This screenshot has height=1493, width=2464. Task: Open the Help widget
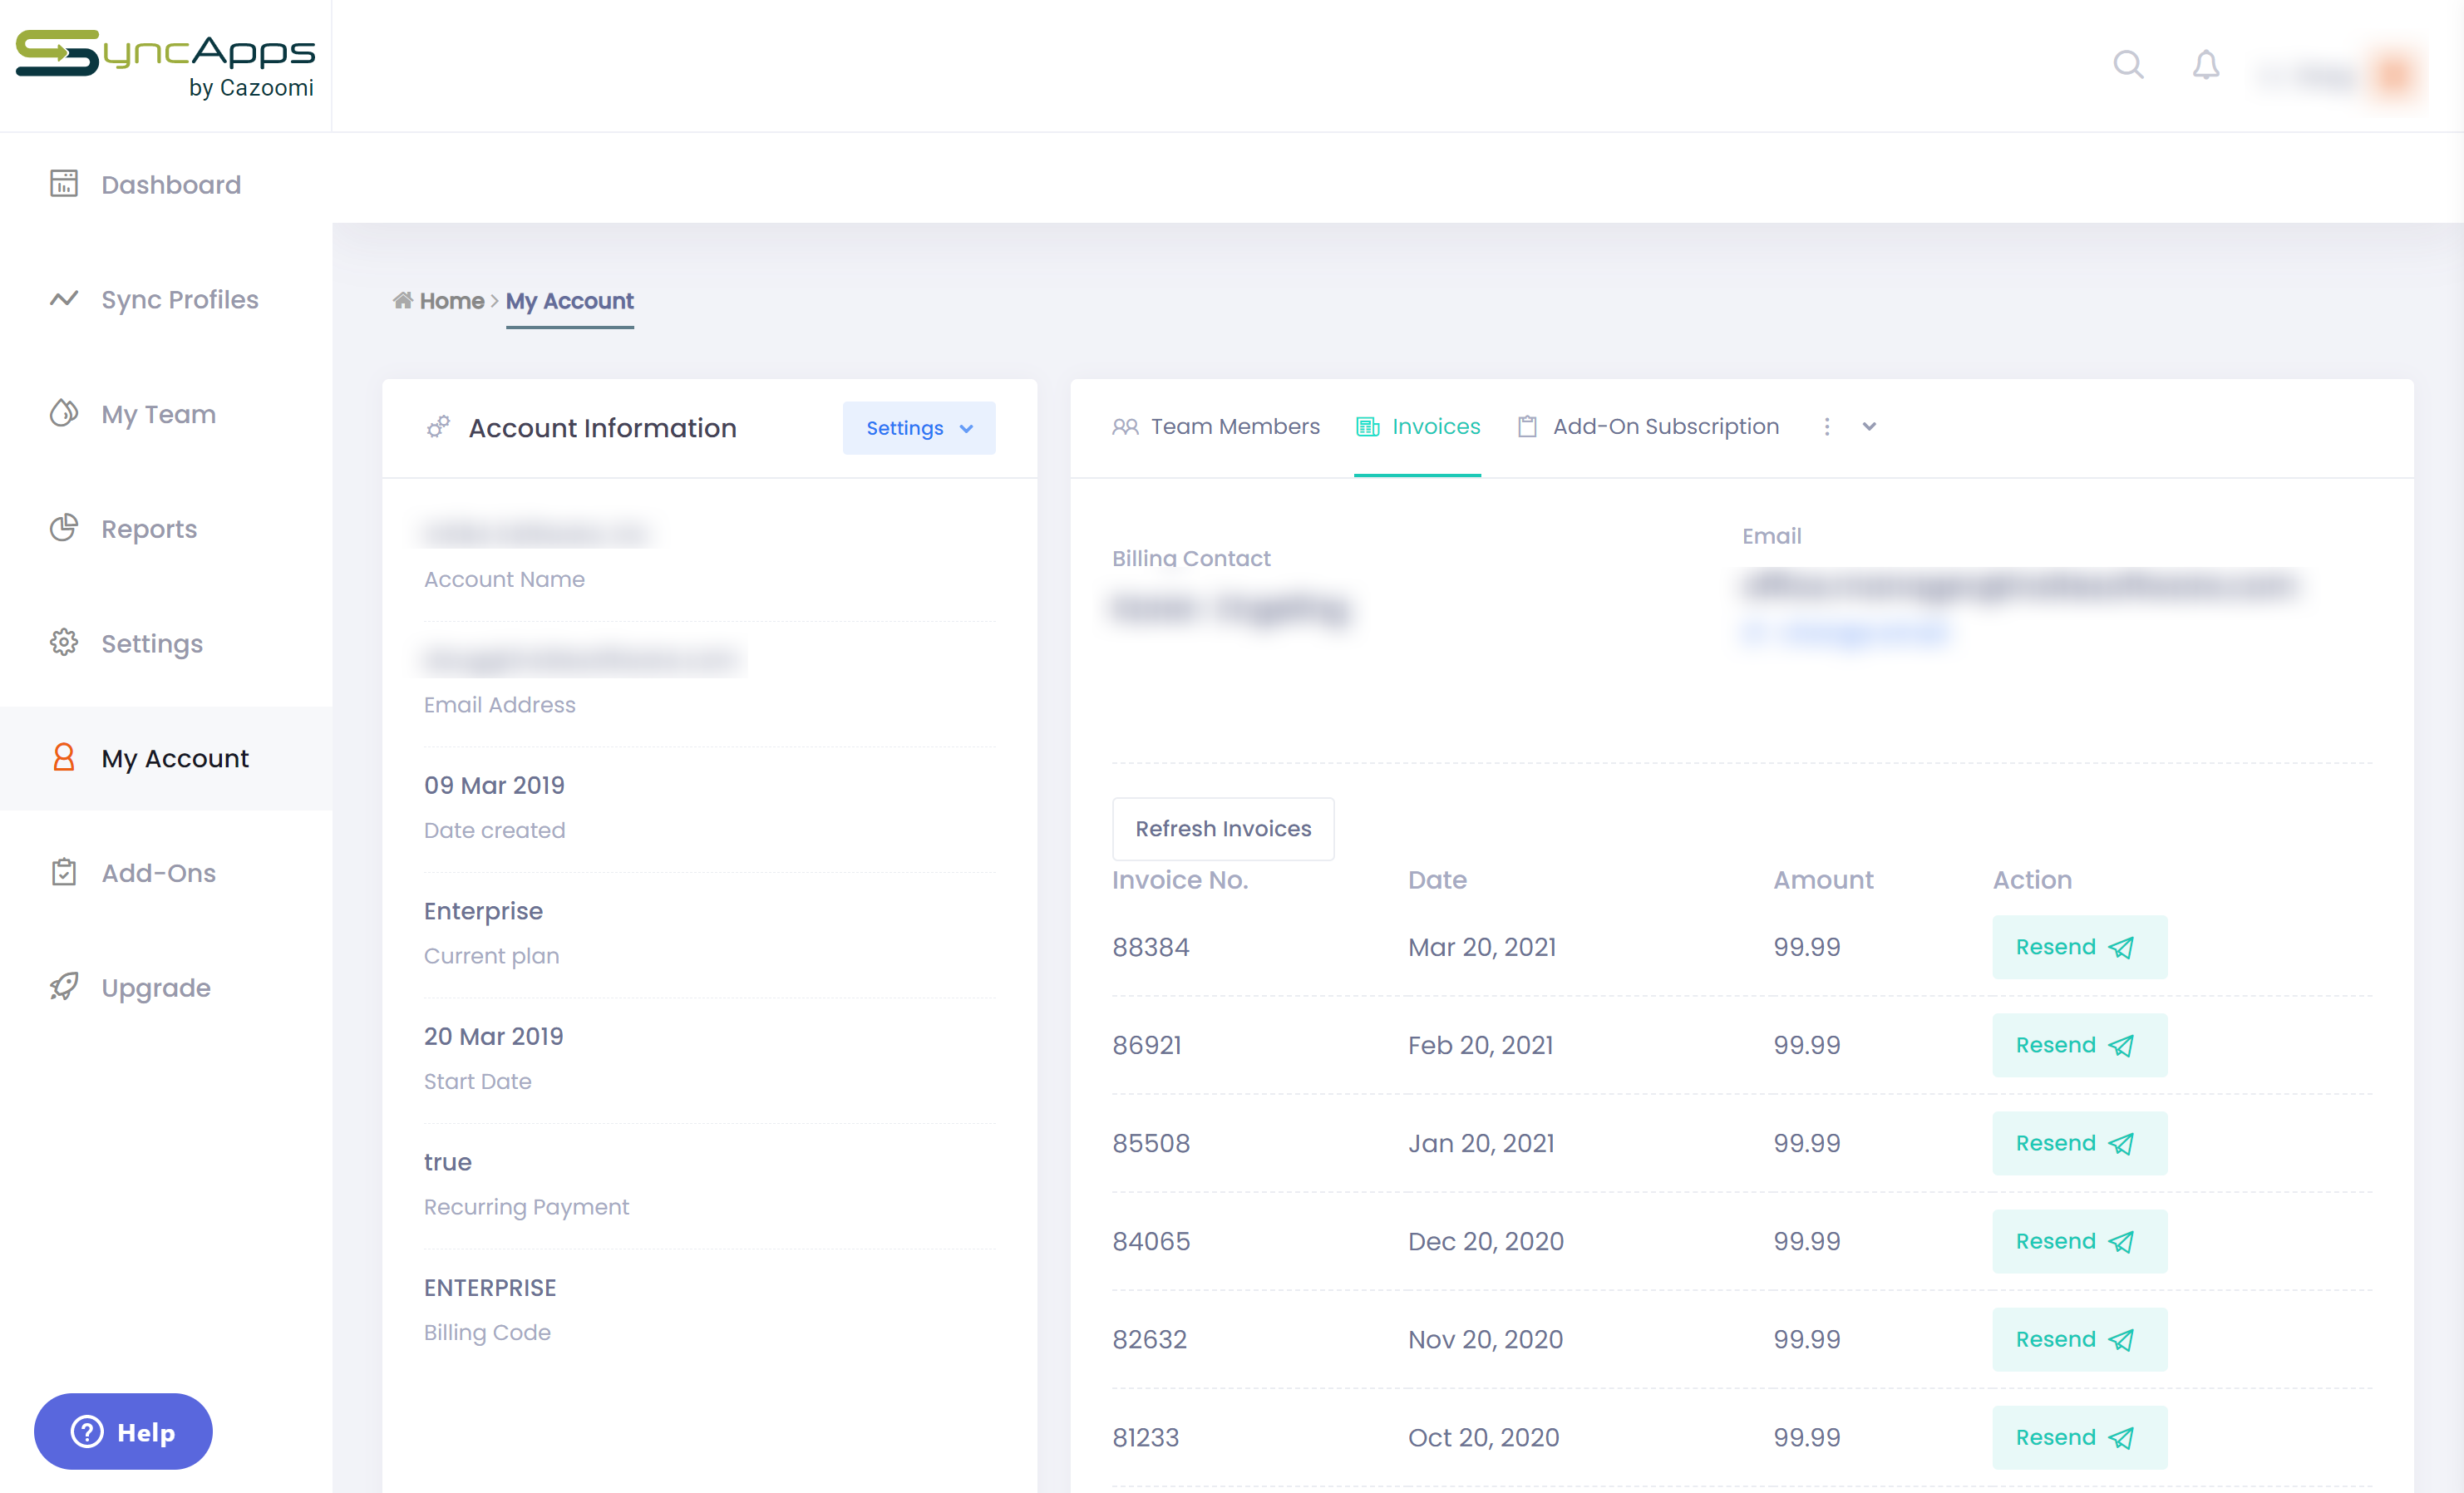pos(123,1431)
